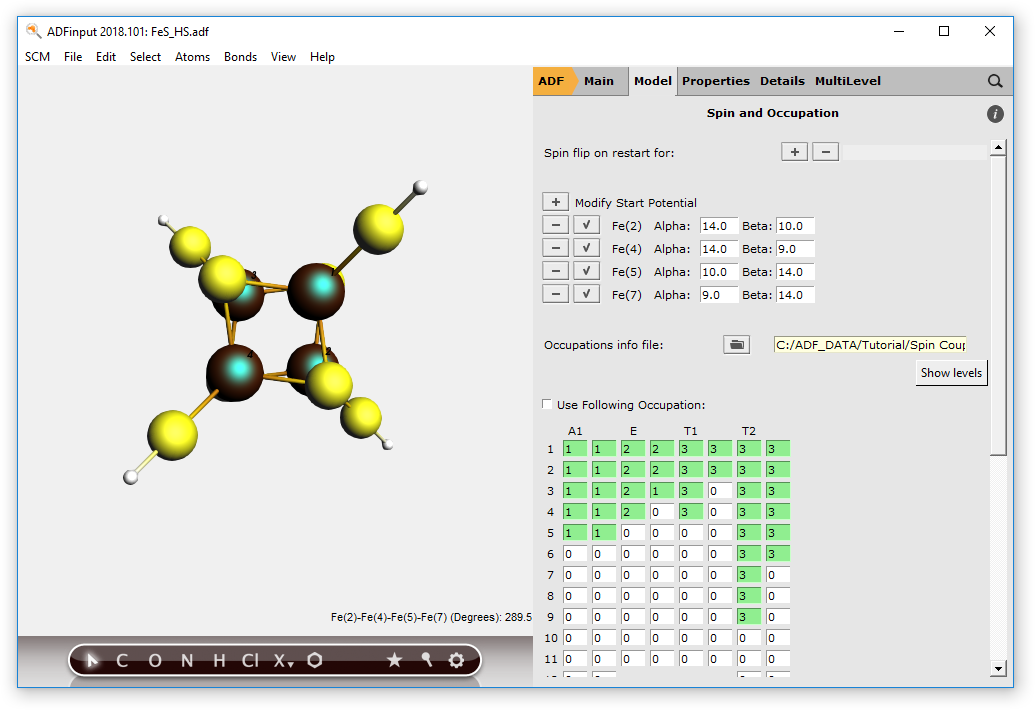Toggle the Fe(5) check button
Screen dimensions: 1035x710
(x=586, y=271)
